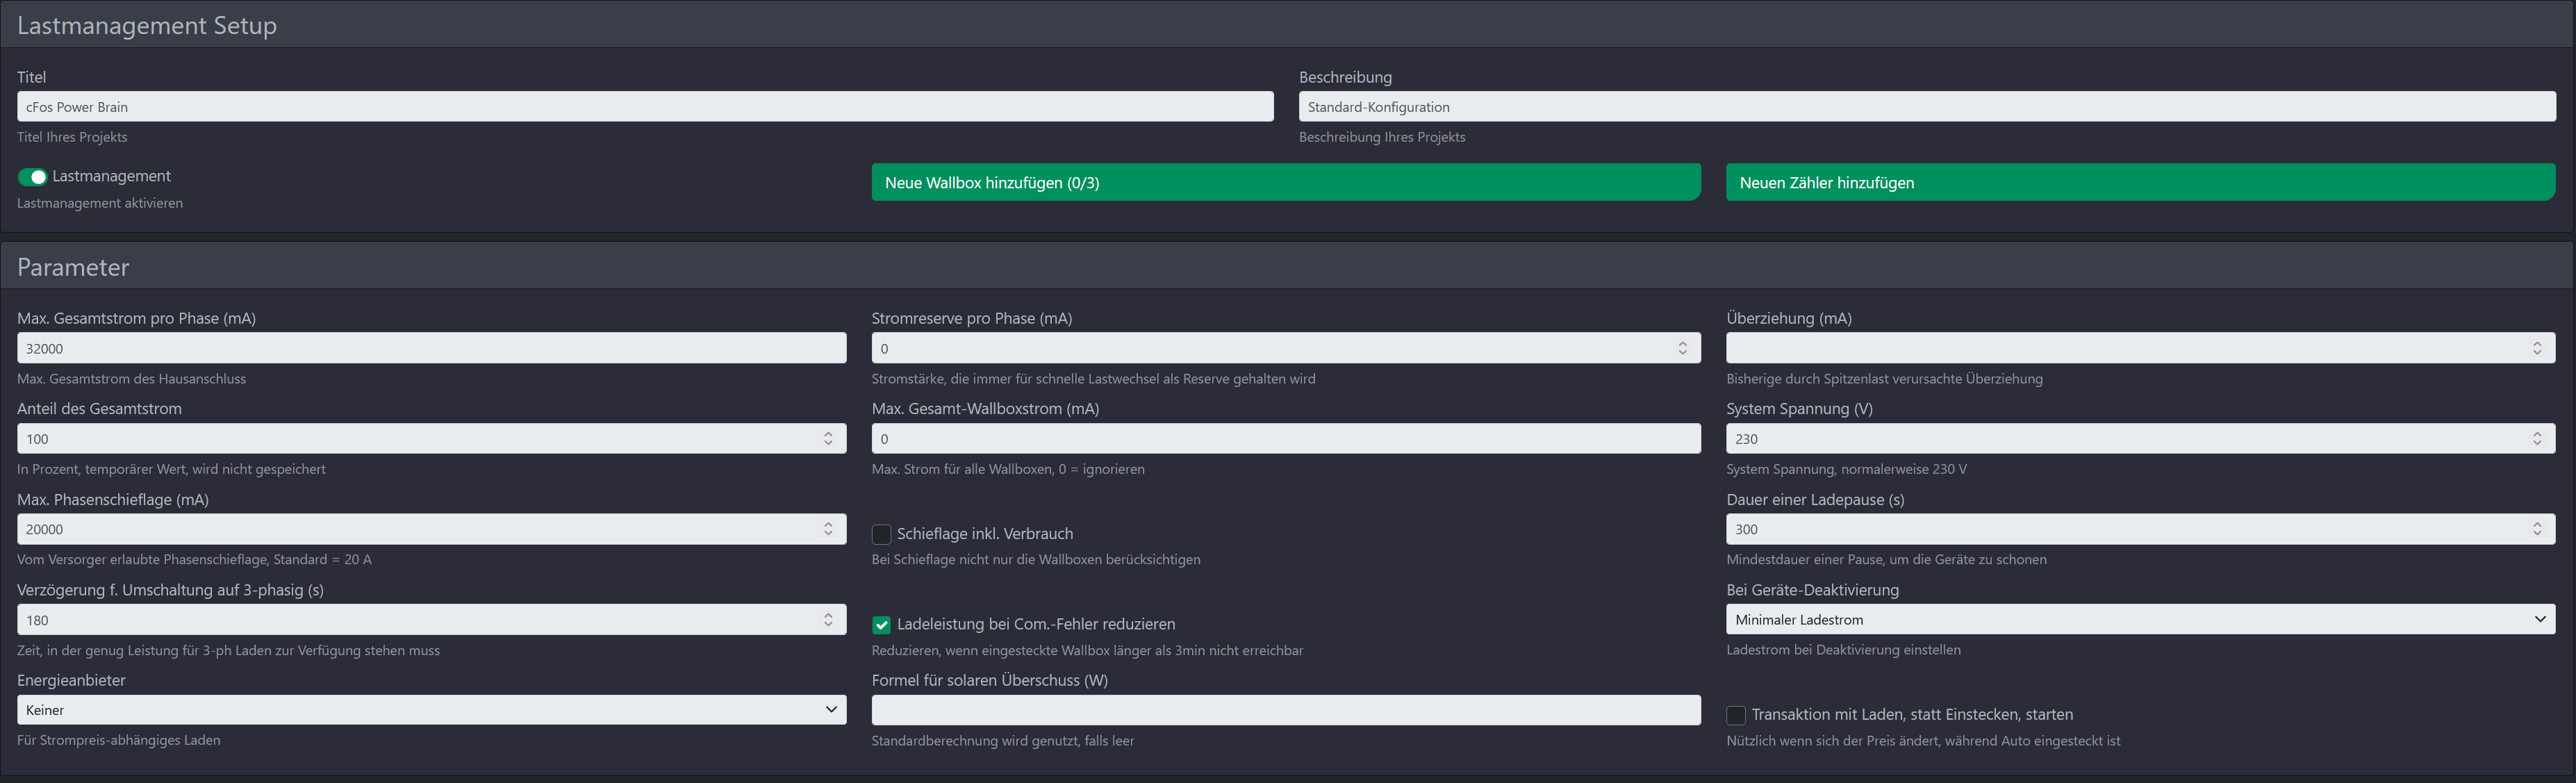Click Neuen Zähler hinzufügen button
Viewport: 2576px width, 783px height.
pos(2140,183)
